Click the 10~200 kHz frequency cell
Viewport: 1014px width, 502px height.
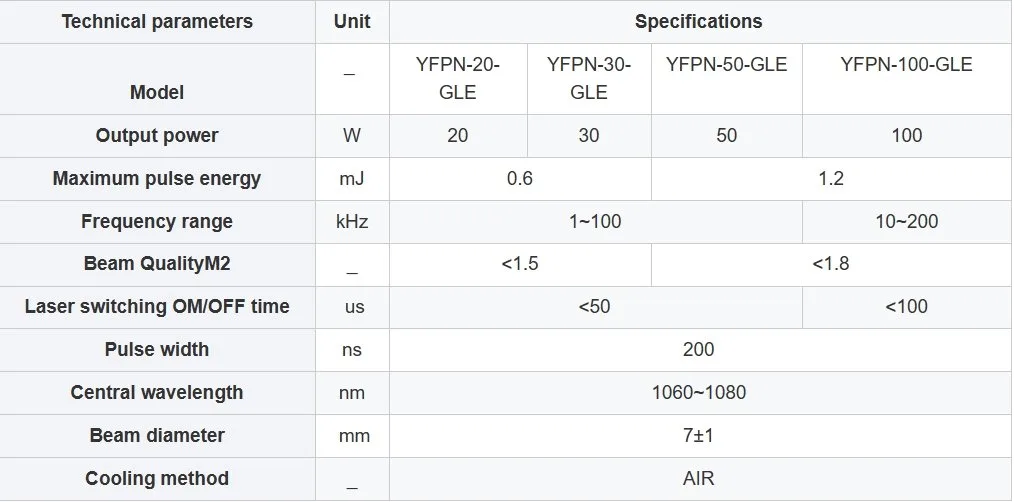907,222
